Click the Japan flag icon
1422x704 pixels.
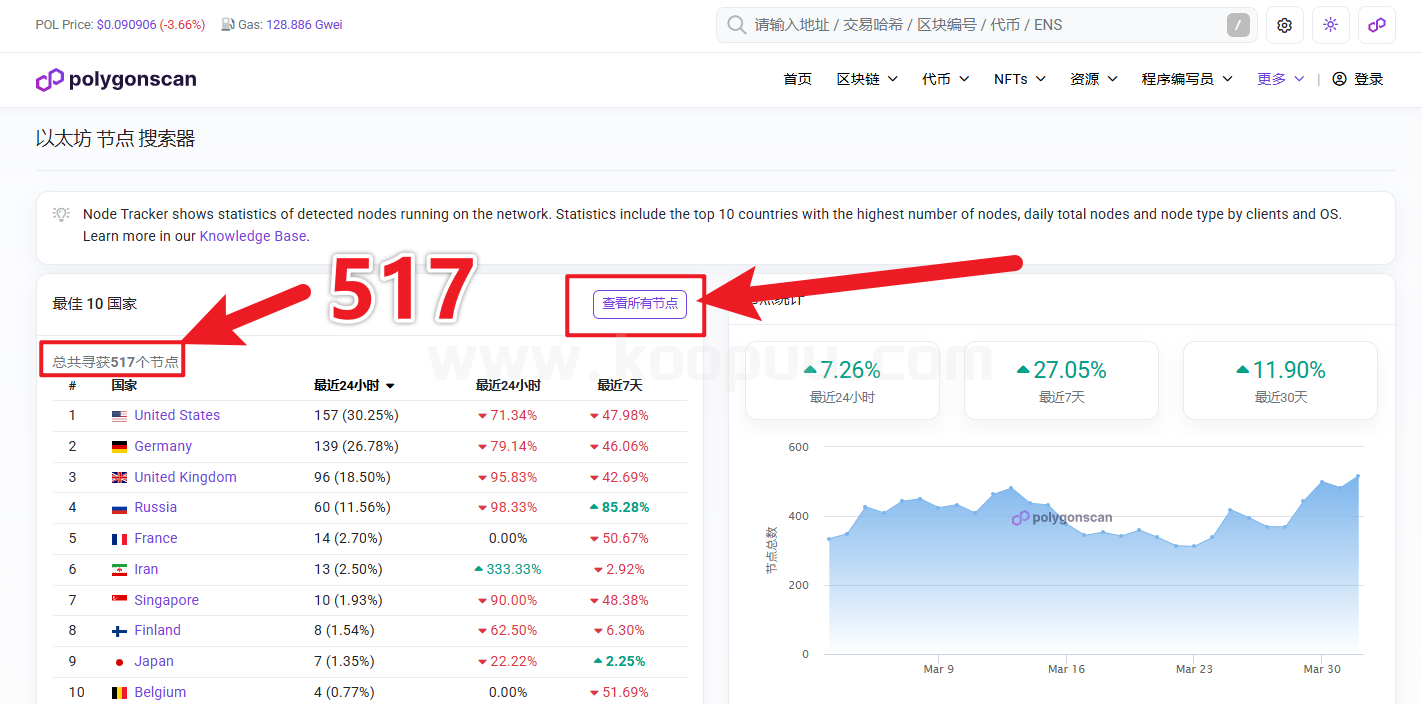click(x=119, y=662)
